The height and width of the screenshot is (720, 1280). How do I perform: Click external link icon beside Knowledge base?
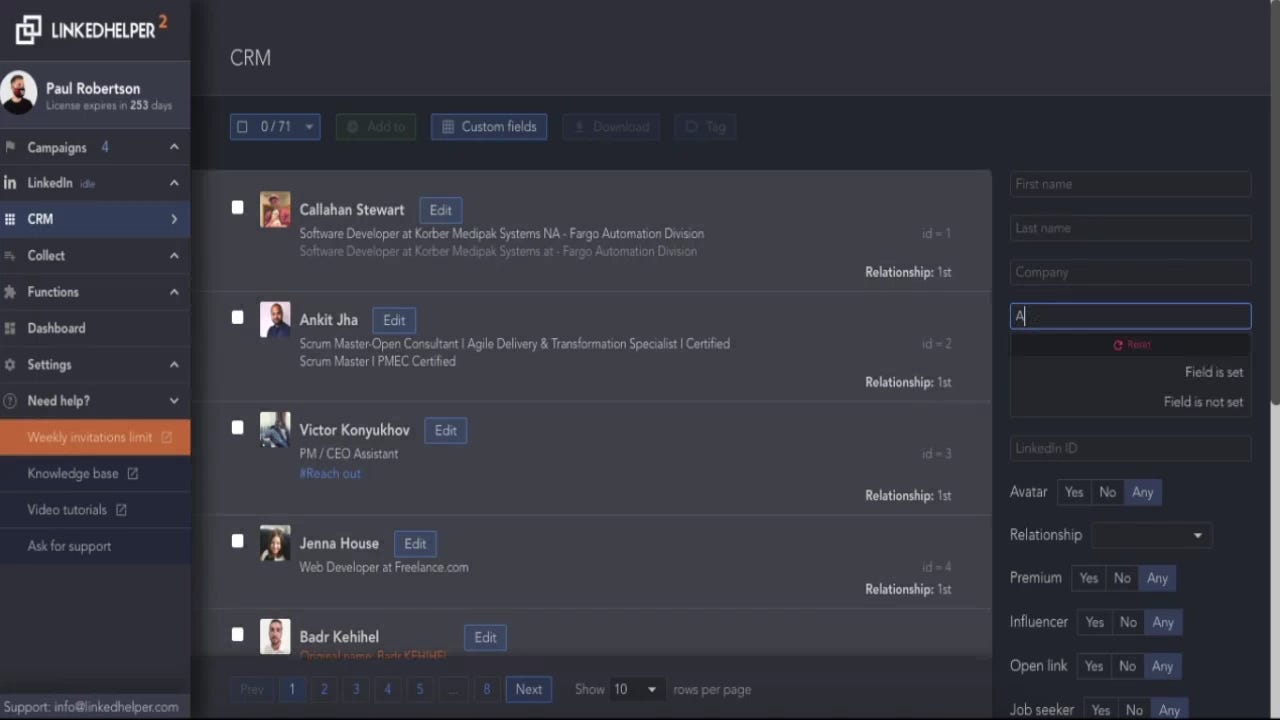pos(132,473)
